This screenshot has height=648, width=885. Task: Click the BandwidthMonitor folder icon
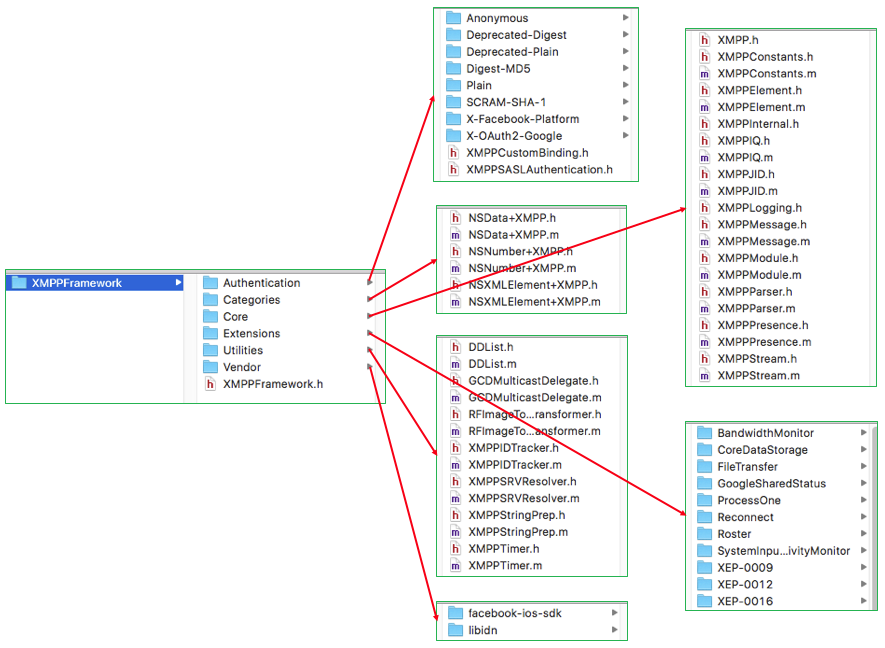704,433
